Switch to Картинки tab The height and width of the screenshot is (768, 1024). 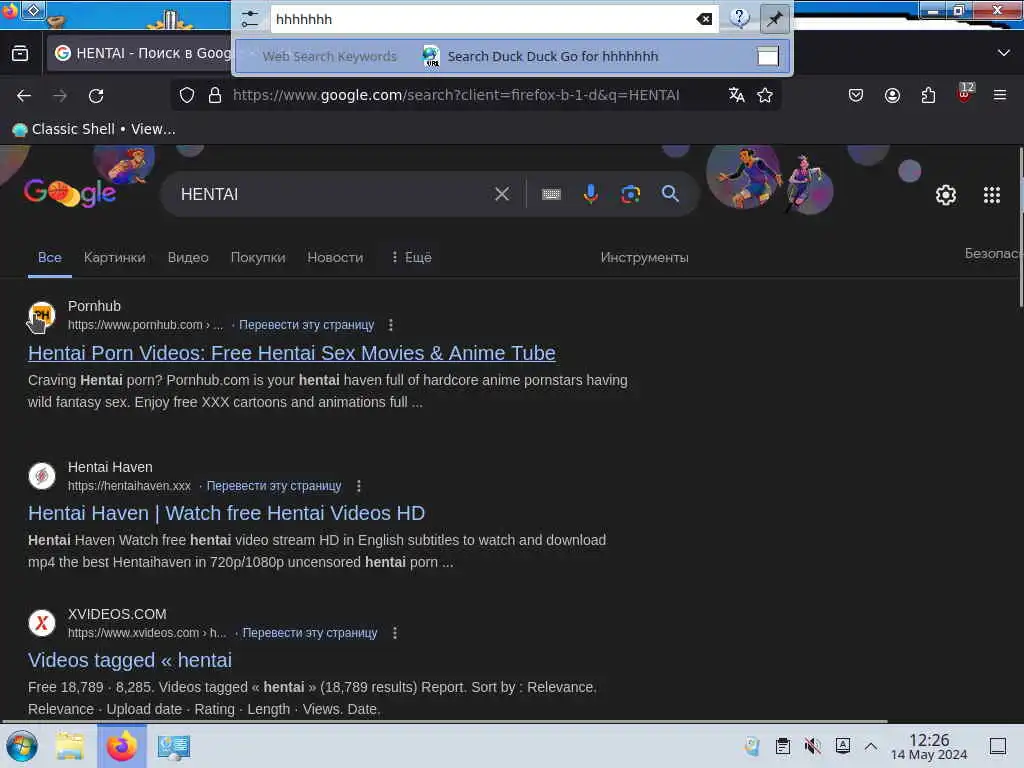tap(114, 257)
